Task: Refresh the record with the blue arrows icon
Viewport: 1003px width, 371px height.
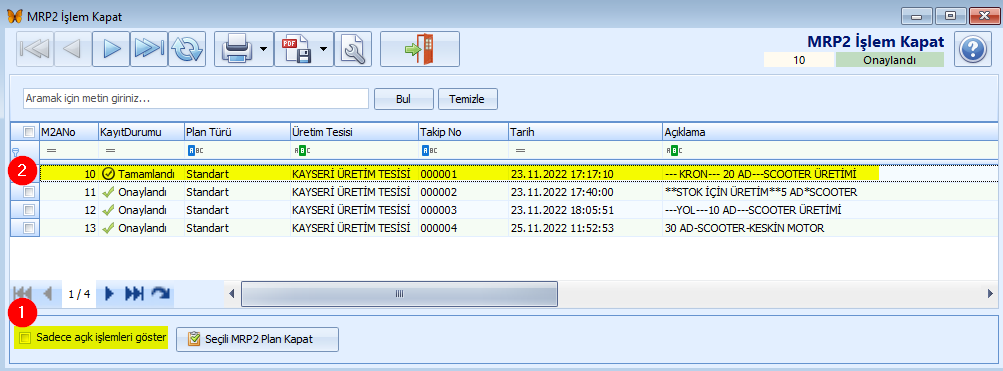Action: (187, 49)
